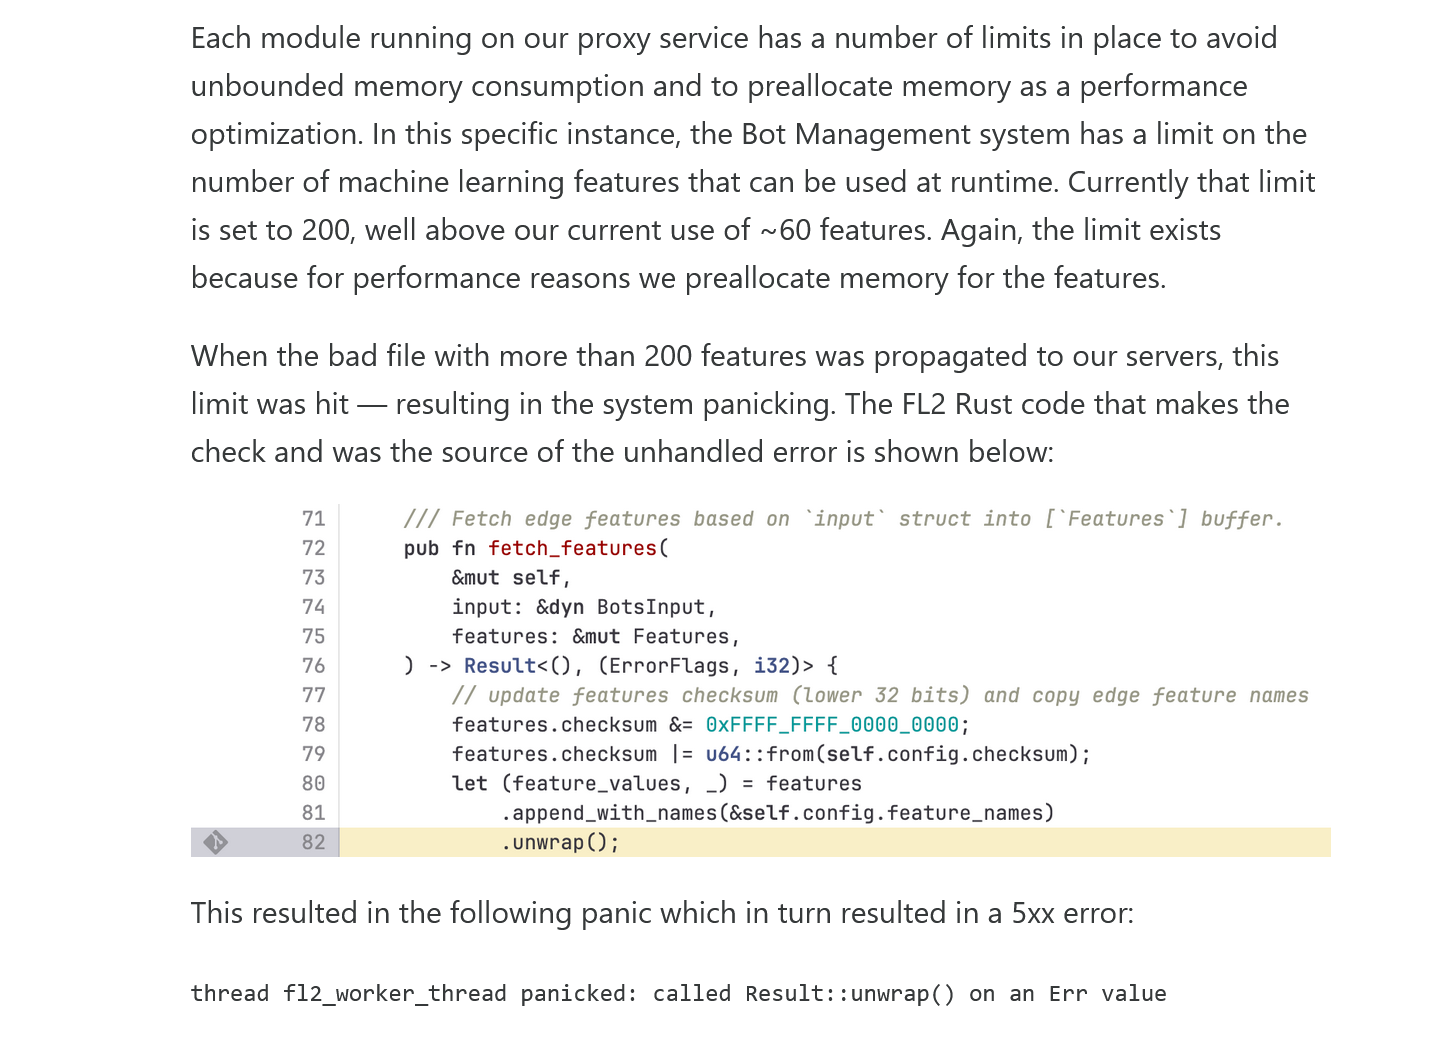Click the i32 type on line 76
The width and height of the screenshot is (1456, 1042).
point(771,666)
